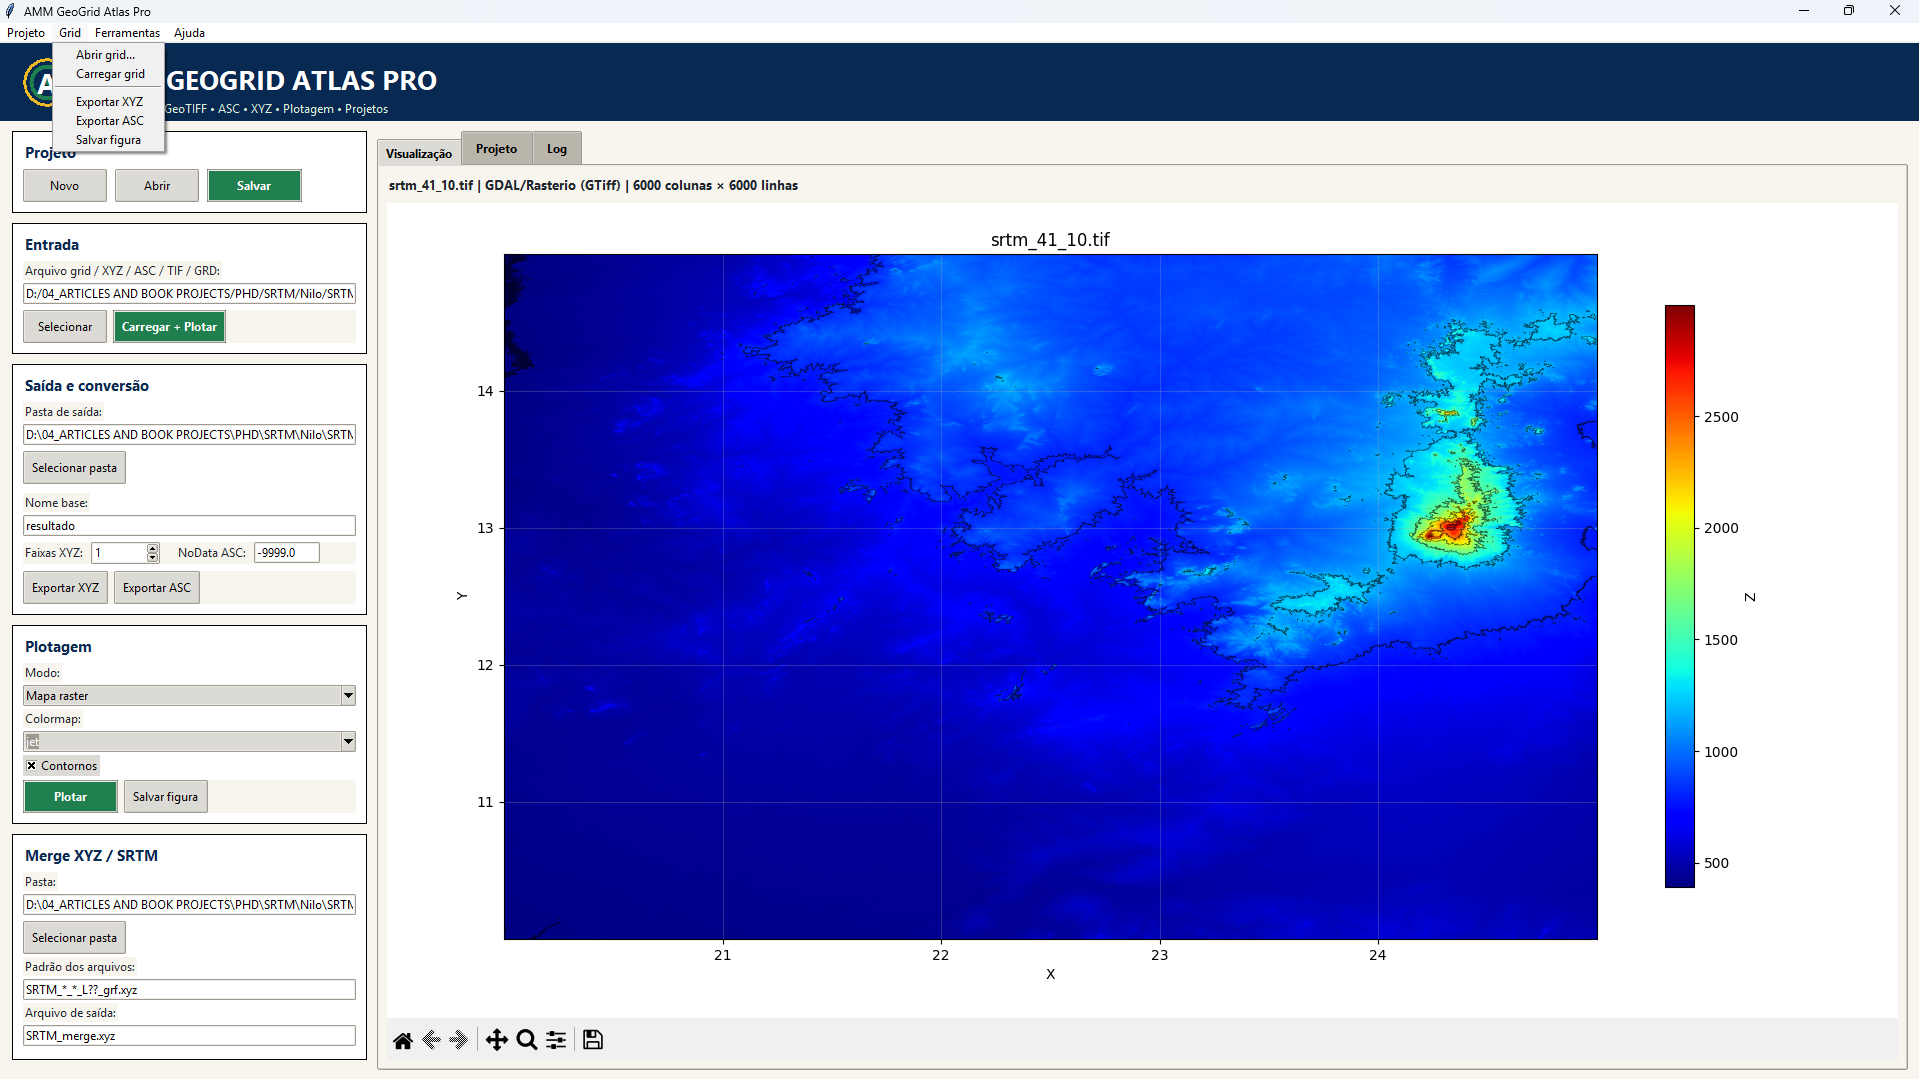
Task: Click Selecionar under Entrada
Action: point(65,327)
